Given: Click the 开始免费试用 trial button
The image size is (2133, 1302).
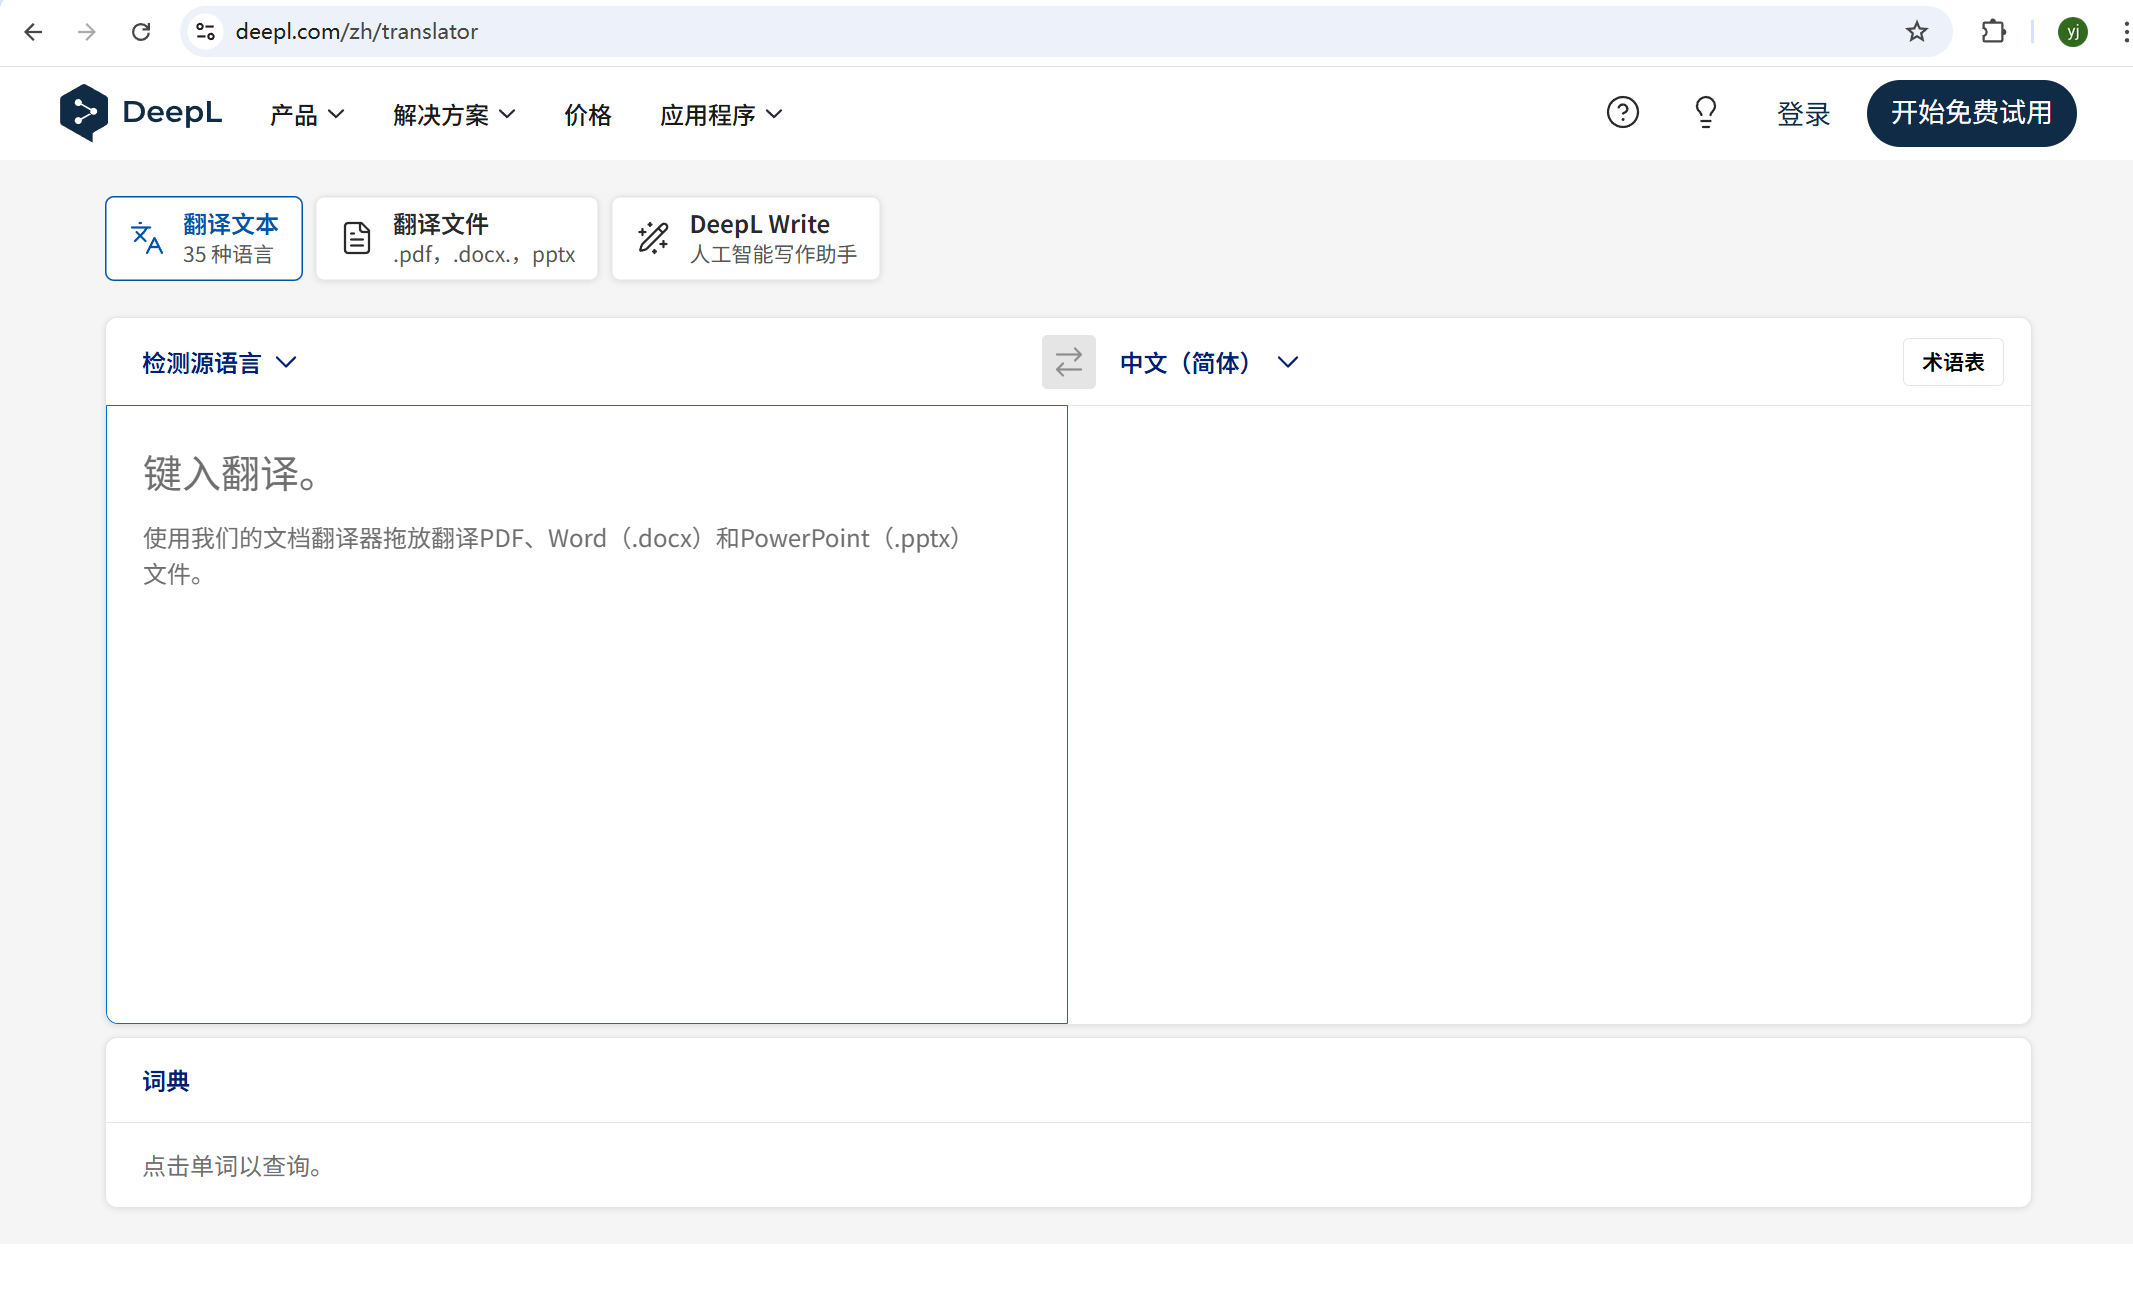Looking at the screenshot, I should click(1971, 113).
